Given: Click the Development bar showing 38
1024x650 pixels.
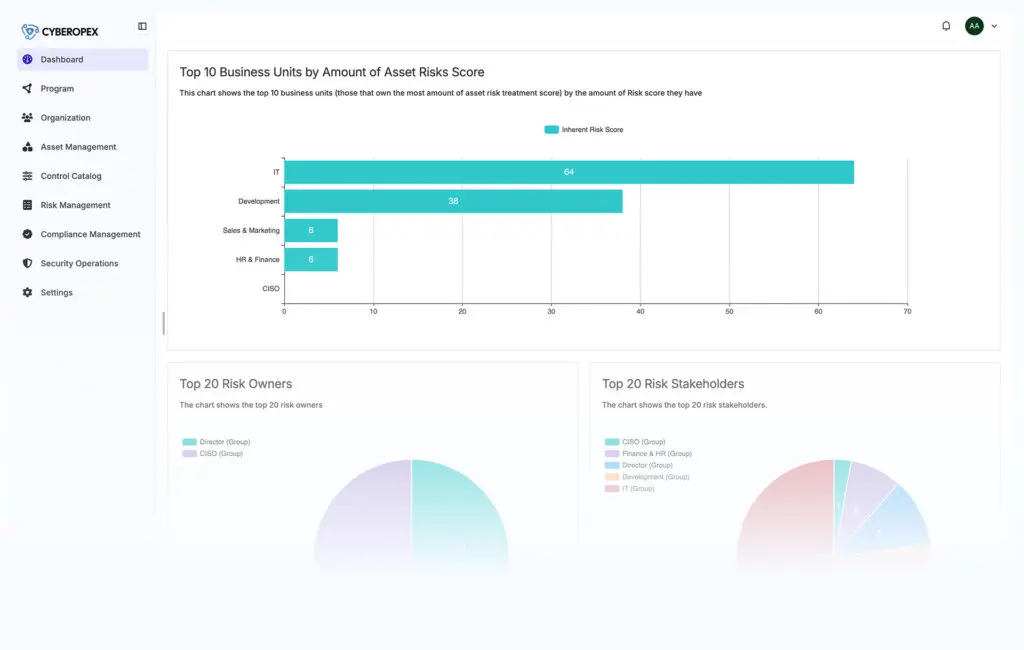Looking at the screenshot, I should pyautogui.click(x=453, y=201).
